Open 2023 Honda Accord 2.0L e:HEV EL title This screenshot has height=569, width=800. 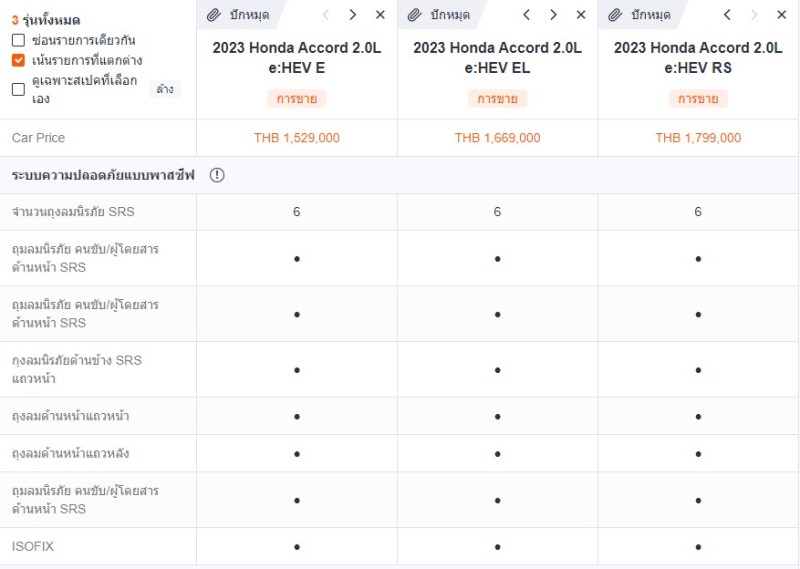point(497,58)
